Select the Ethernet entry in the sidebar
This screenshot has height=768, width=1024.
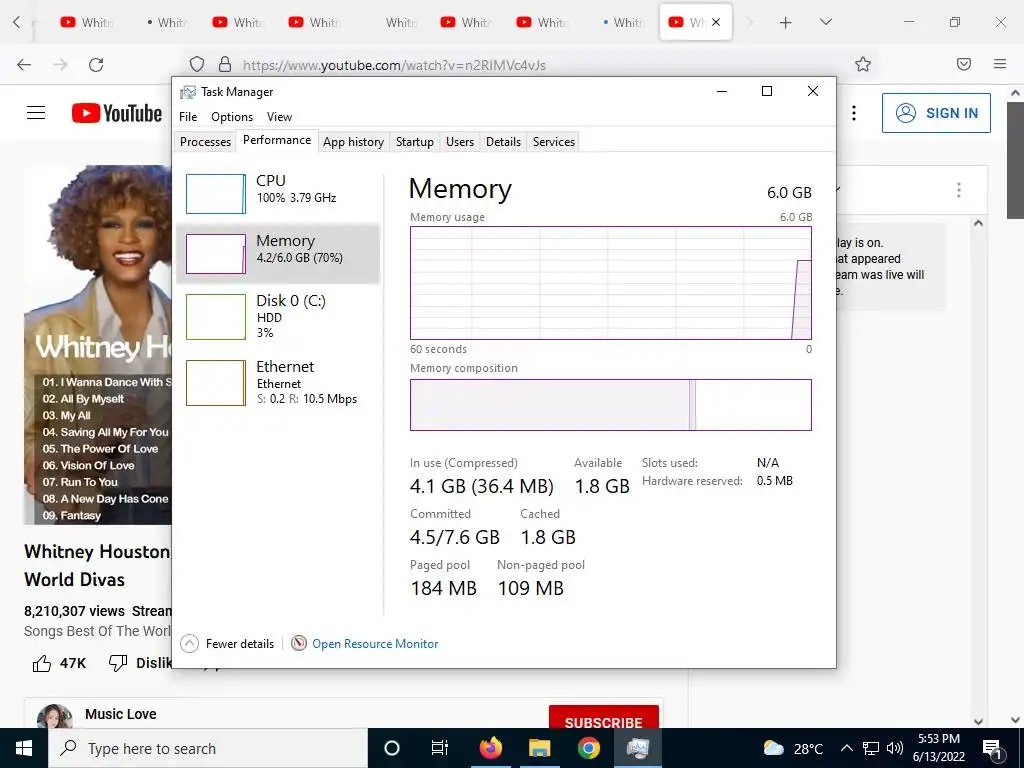click(278, 382)
